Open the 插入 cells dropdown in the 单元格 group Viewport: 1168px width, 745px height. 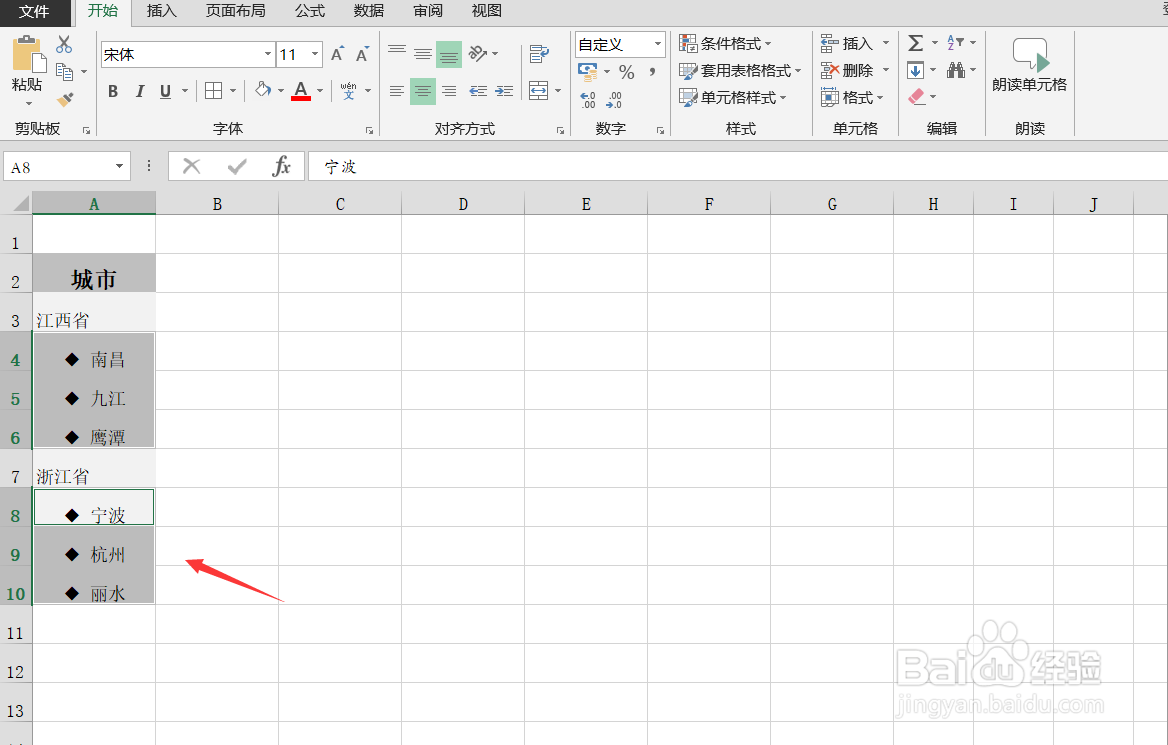click(x=886, y=43)
